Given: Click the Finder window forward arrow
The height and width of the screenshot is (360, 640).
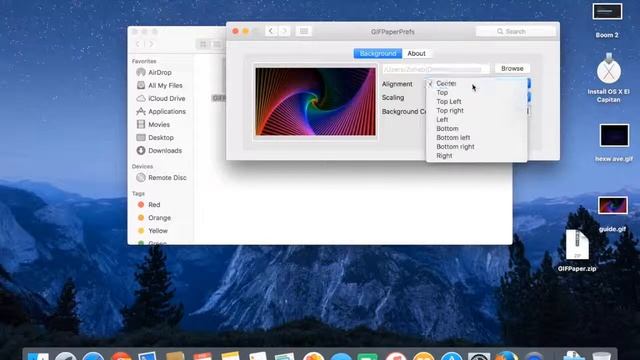Looking at the screenshot, I should pos(151,44).
